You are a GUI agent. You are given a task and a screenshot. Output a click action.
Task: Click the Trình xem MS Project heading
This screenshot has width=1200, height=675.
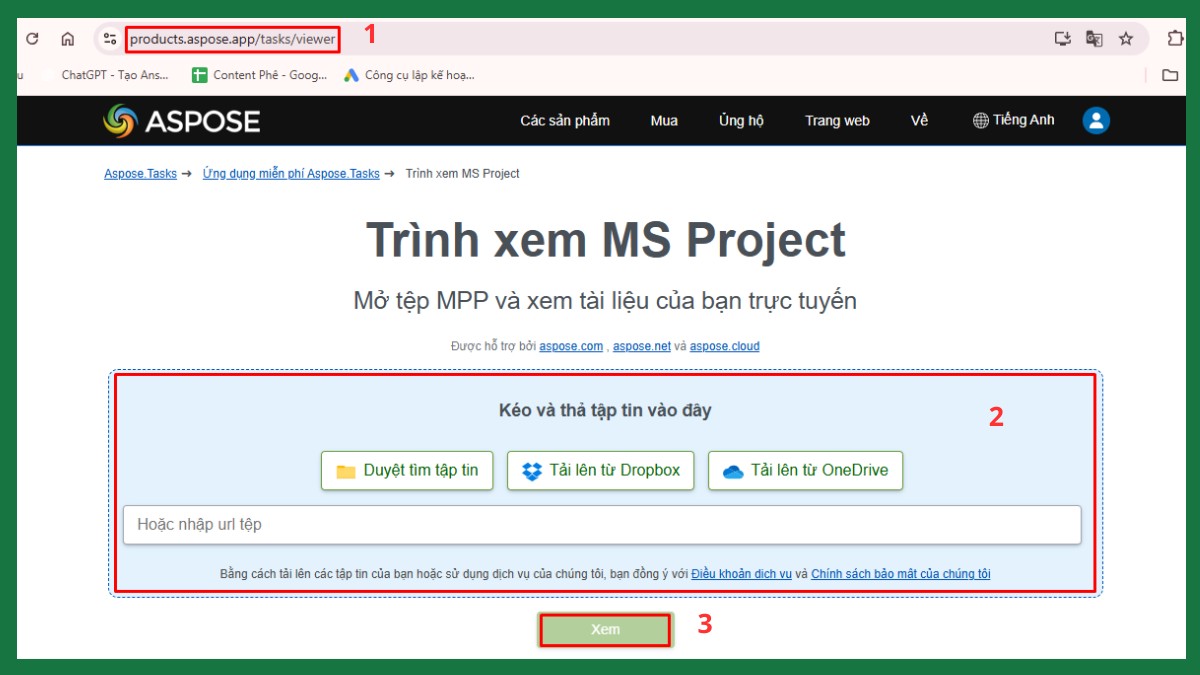click(x=605, y=240)
